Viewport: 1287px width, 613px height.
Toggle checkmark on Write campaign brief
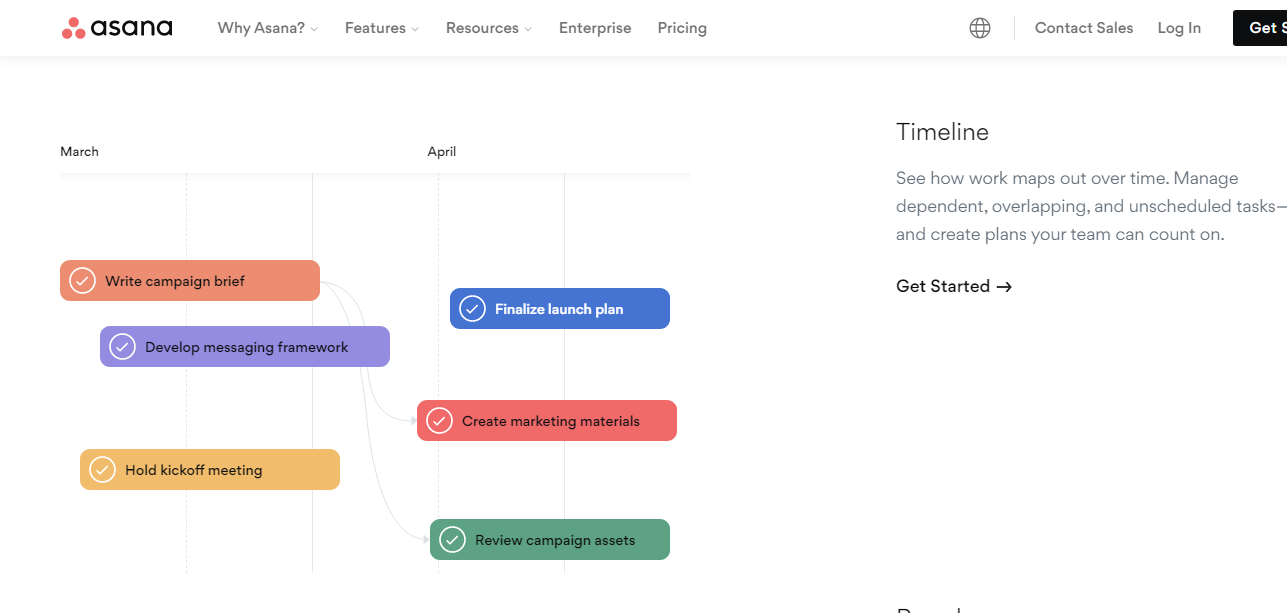pyautogui.click(x=83, y=281)
